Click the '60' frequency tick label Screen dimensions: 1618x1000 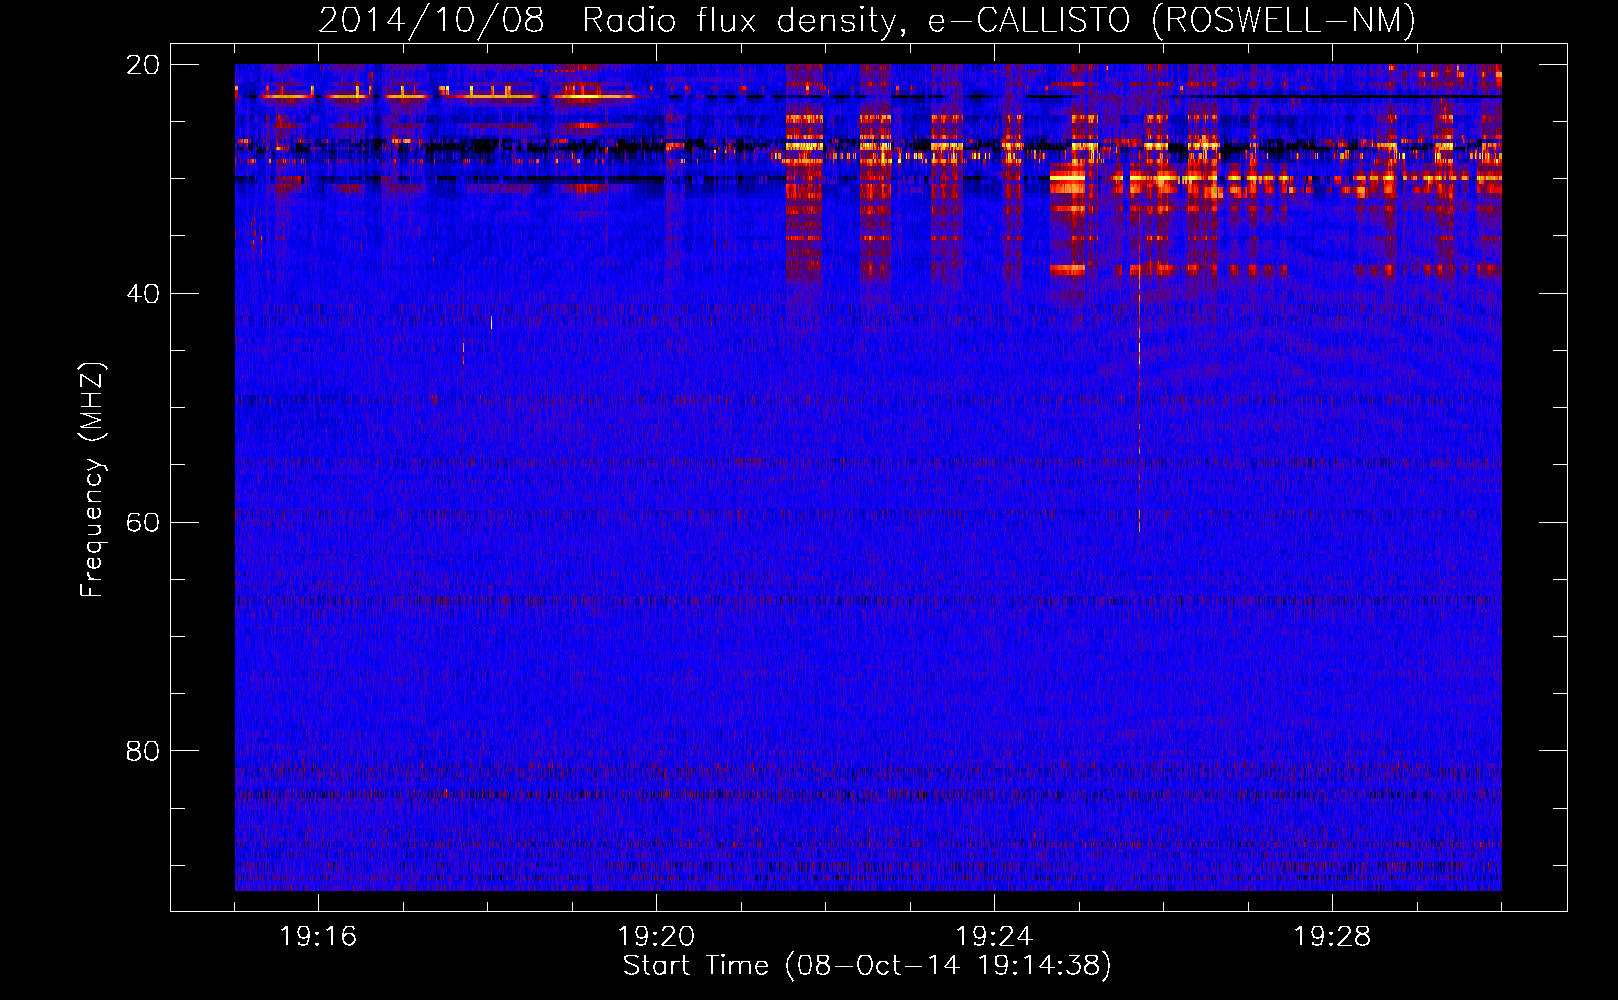point(143,523)
